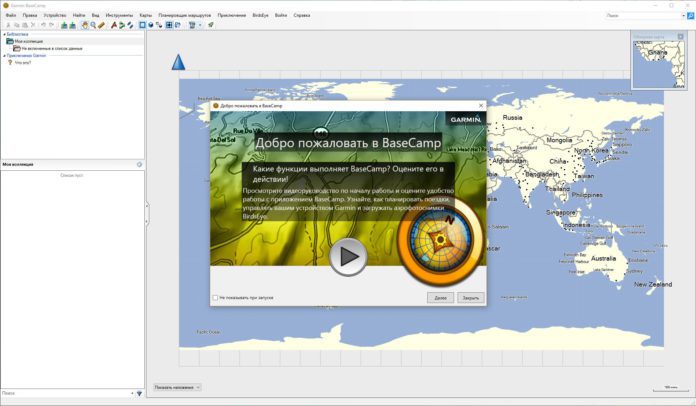Close the overview map panel
696x406 pixels.
[x=680, y=36]
